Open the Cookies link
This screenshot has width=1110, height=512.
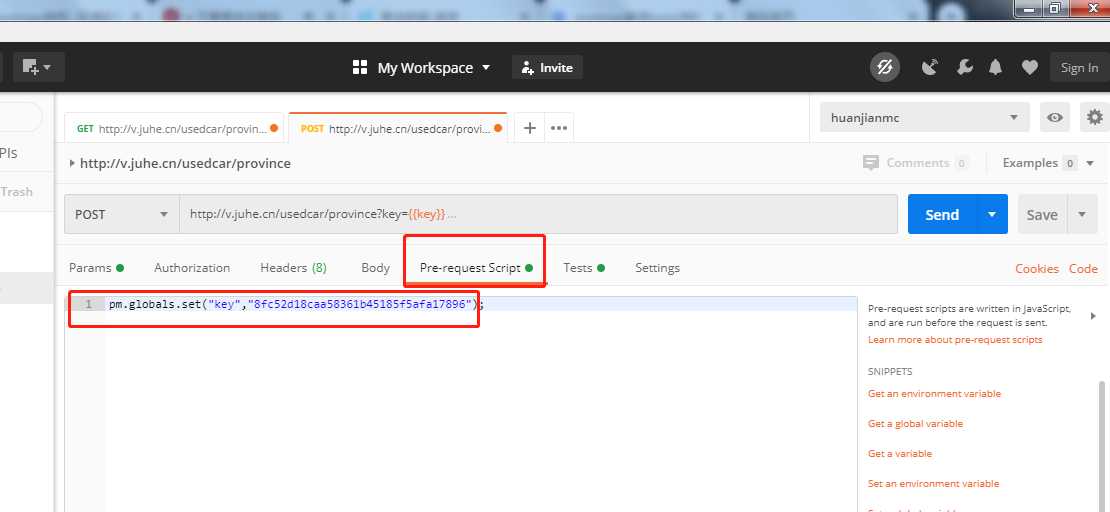(1037, 268)
